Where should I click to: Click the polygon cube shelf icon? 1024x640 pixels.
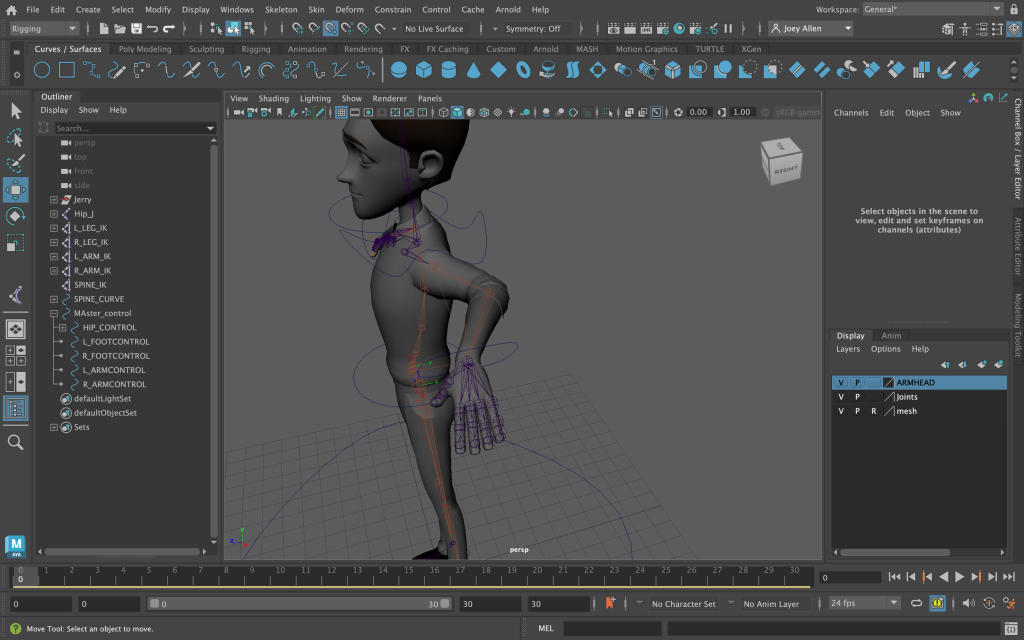[423, 70]
